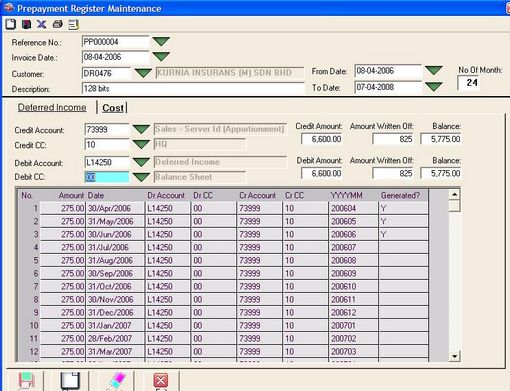Click the date cell 31/Jul/2006
The image size is (510, 391).
coord(115,247)
